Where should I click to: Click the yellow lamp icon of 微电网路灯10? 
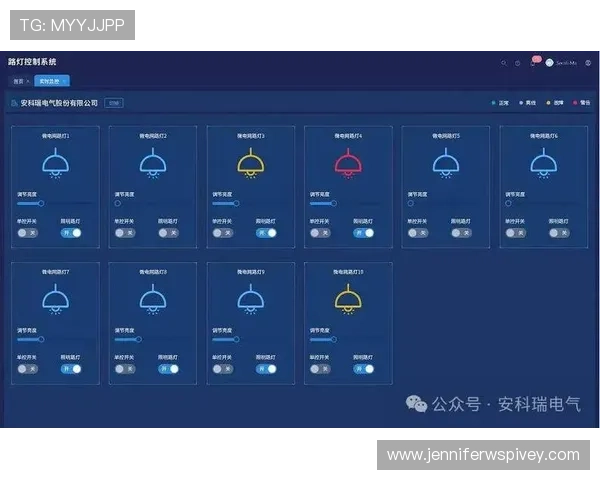pyautogui.click(x=348, y=298)
